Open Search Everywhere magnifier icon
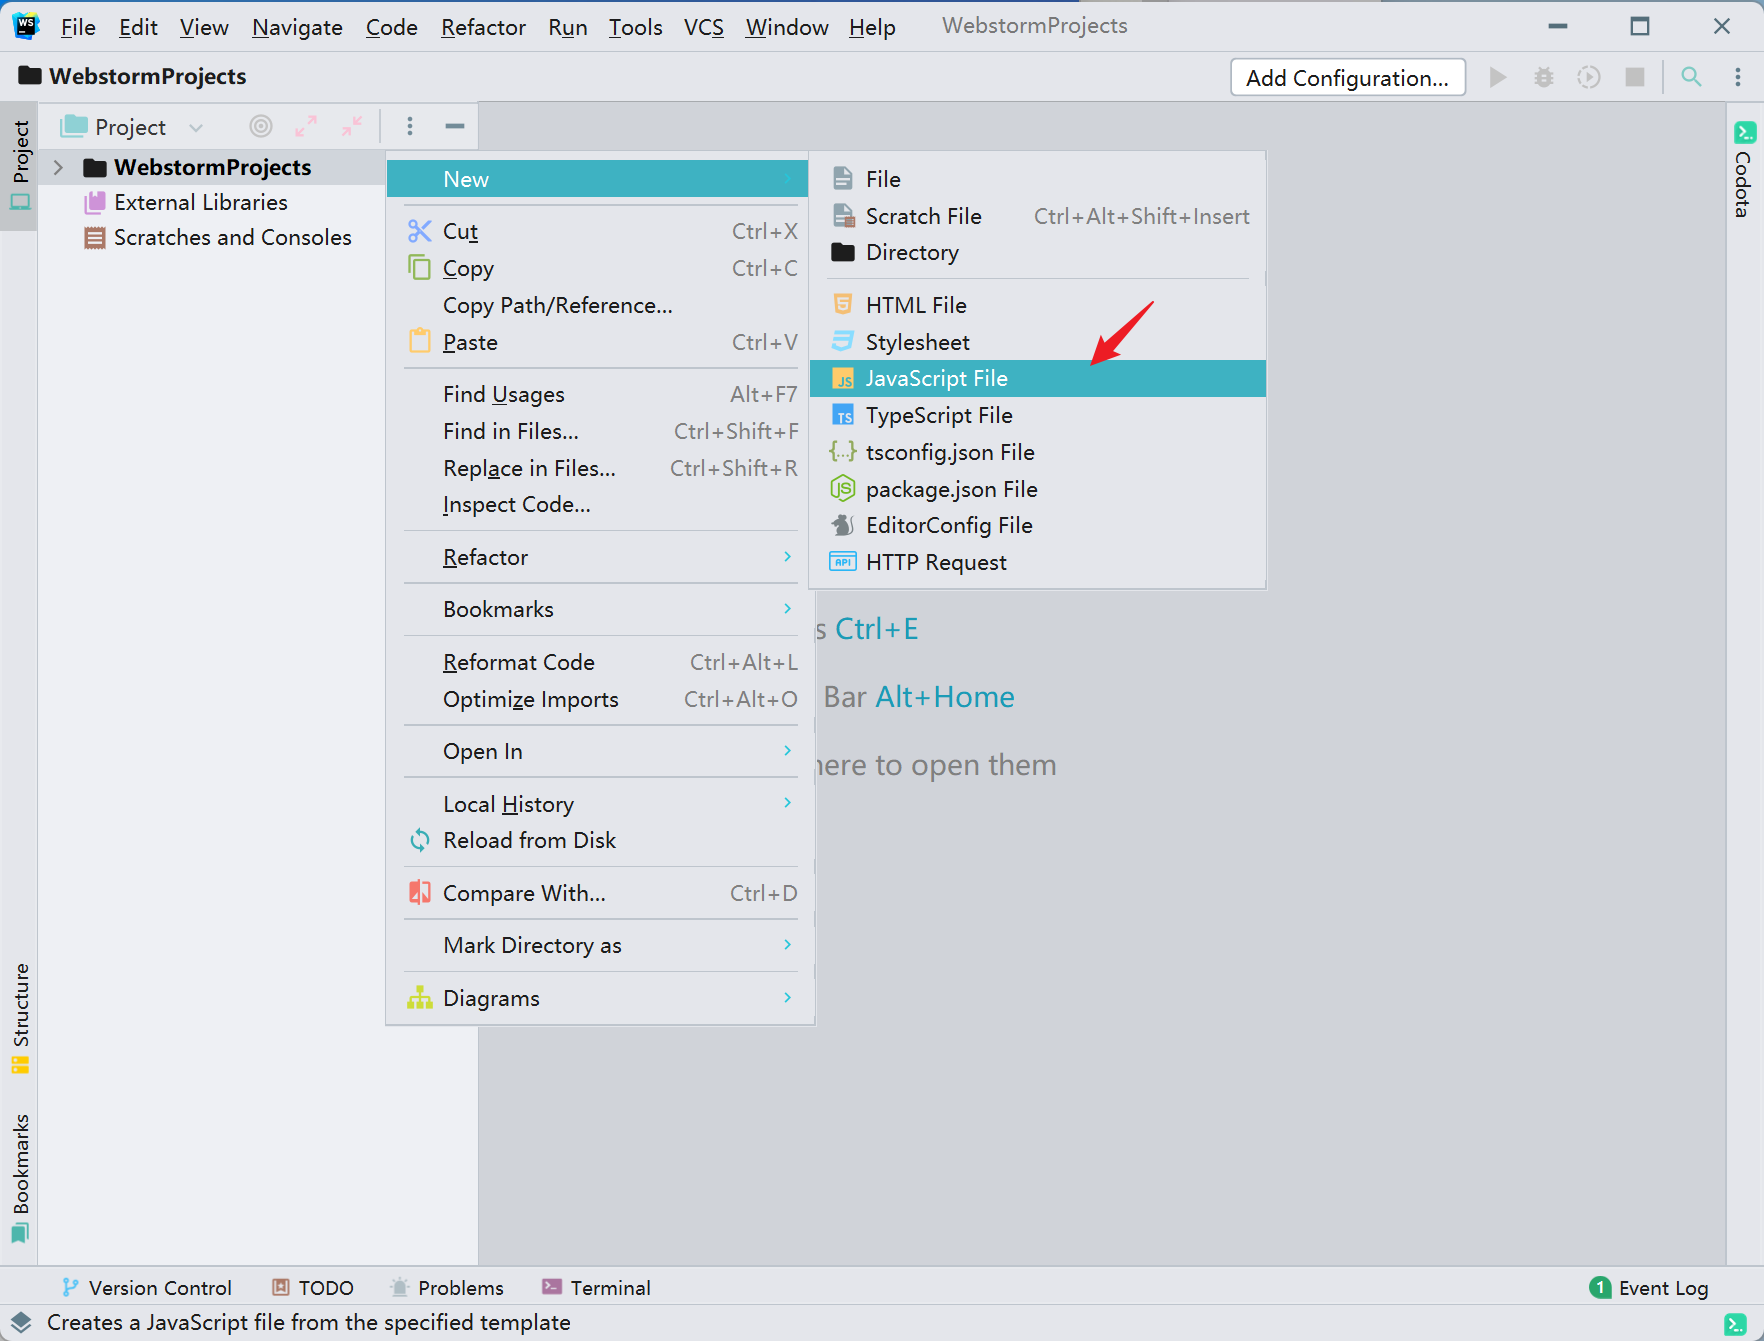This screenshot has width=1764, height=1341. 1691,77
